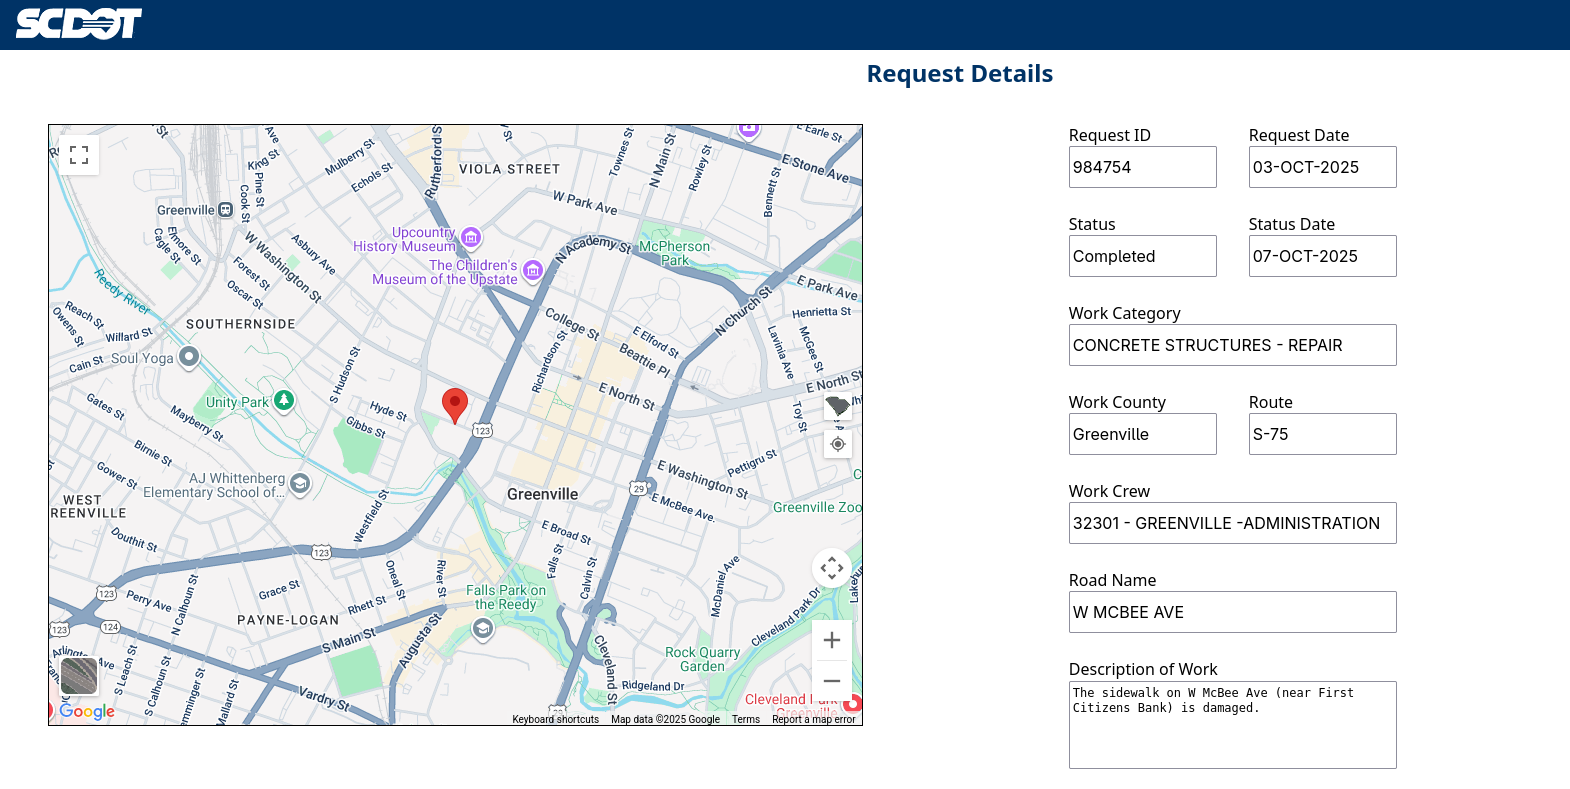Click the South Carolina state outline button
This screenshot has height=789, width=1570.
838,406
